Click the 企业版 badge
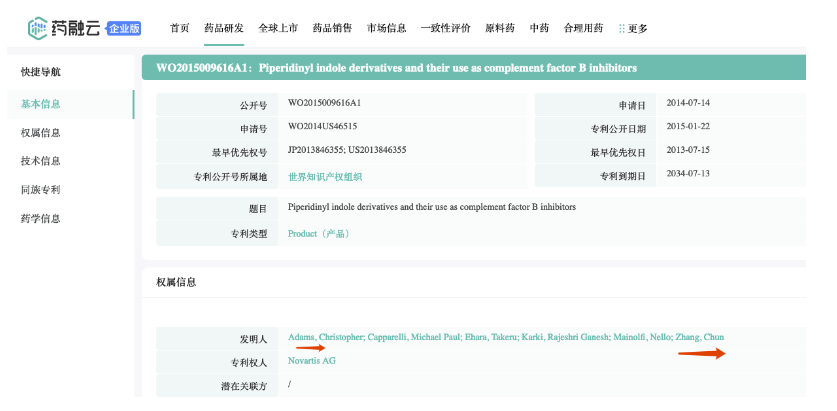 click(124, 28)
